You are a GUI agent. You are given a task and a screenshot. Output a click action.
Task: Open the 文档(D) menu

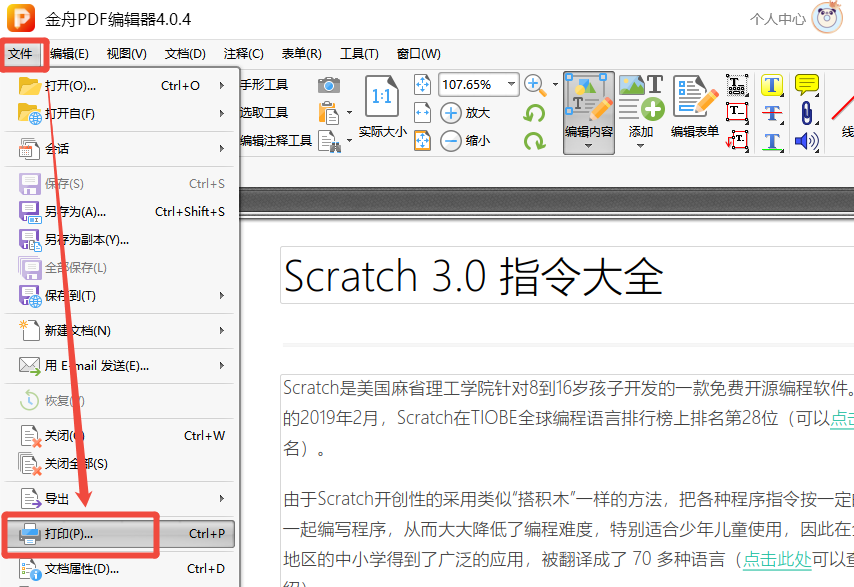point(185,54)
